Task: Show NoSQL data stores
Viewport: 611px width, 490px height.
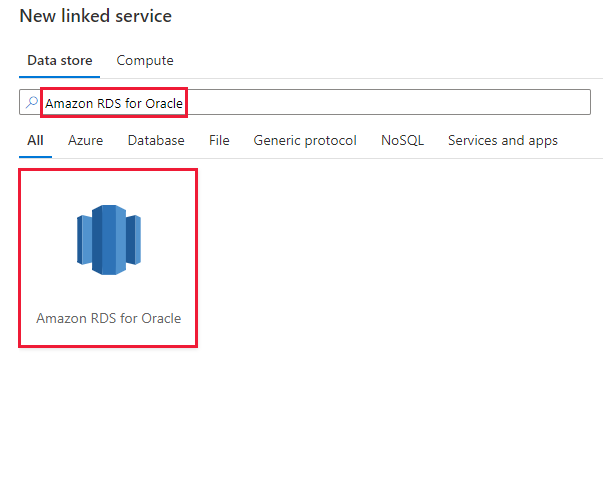Action: click(402, 141)
